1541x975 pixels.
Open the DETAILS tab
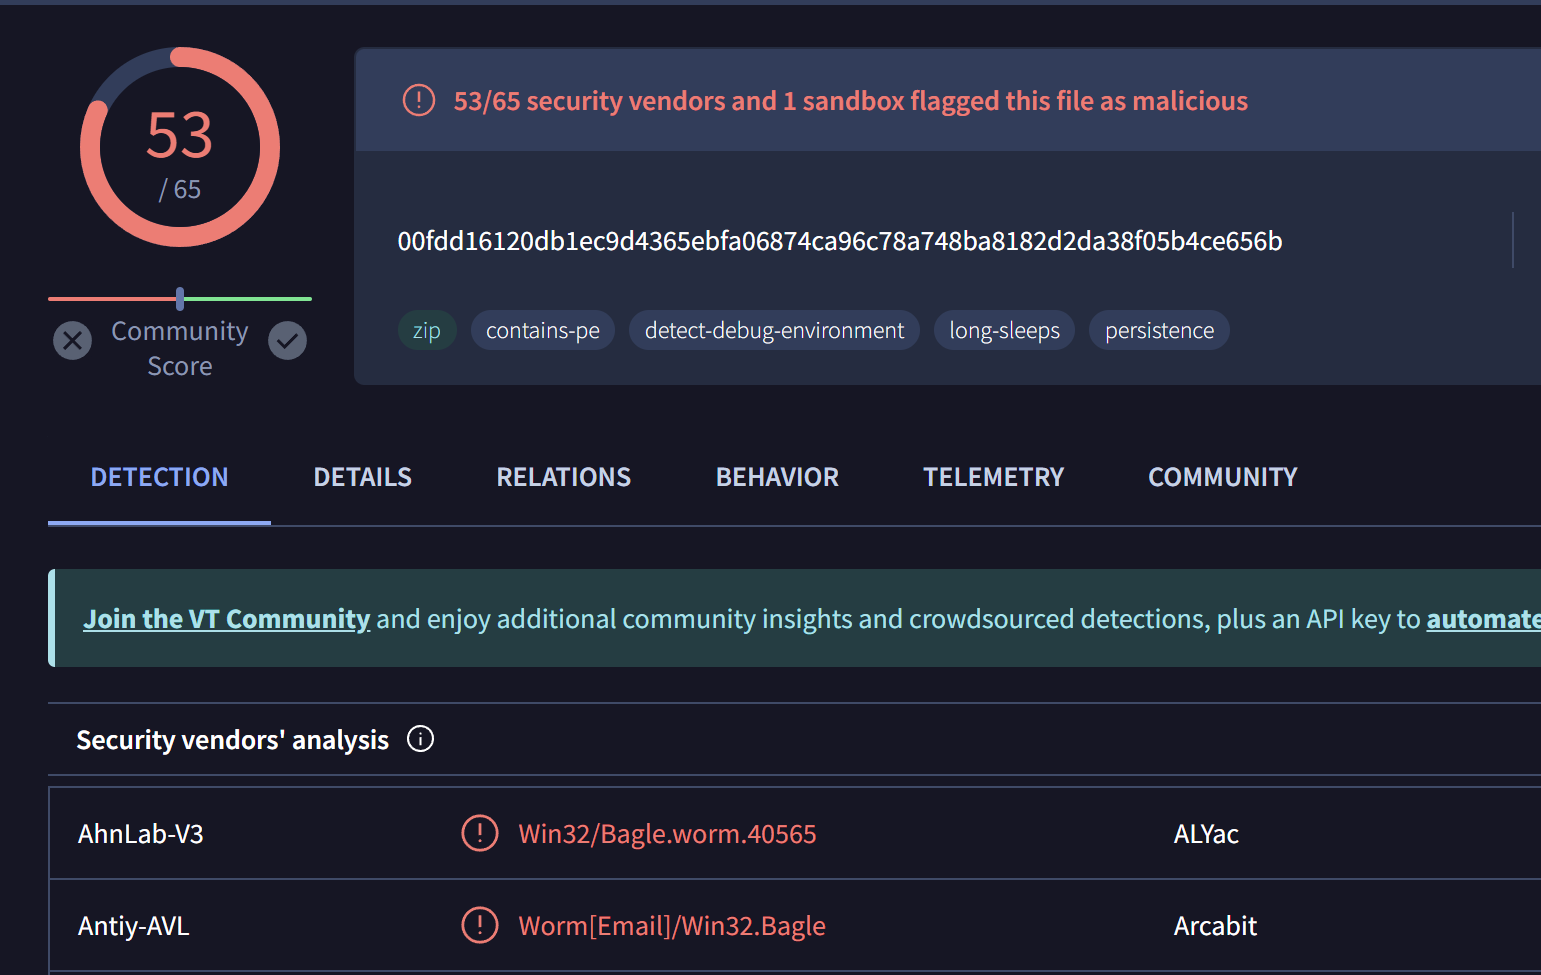363,477
